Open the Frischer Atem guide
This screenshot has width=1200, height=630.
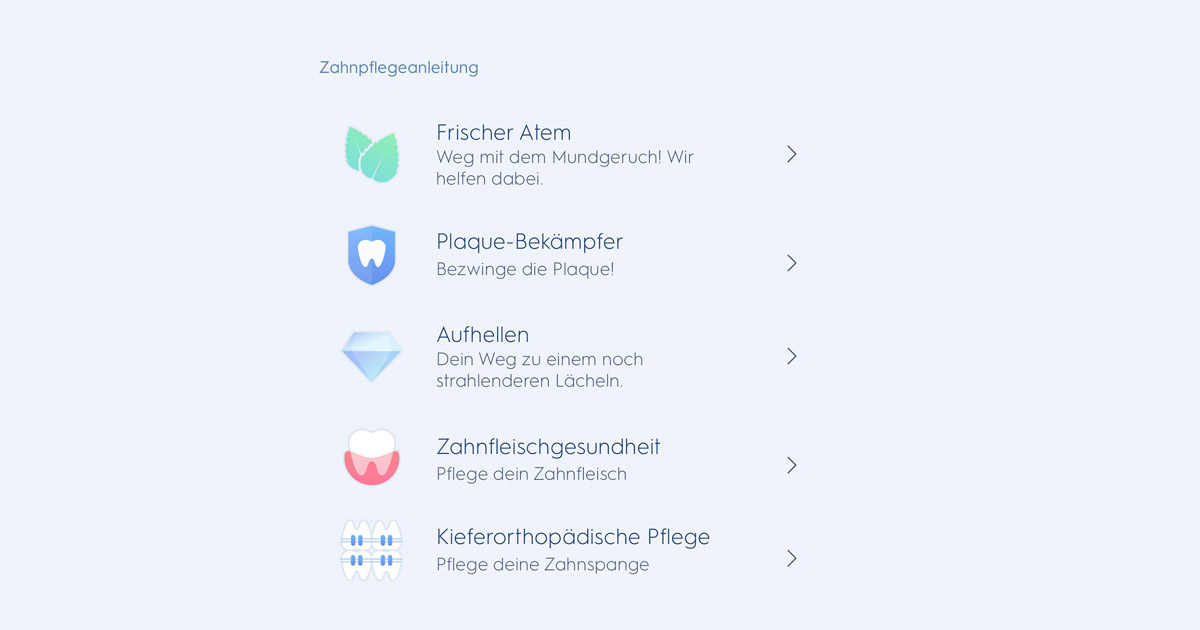pyautogui.click(x=503, y=132)
